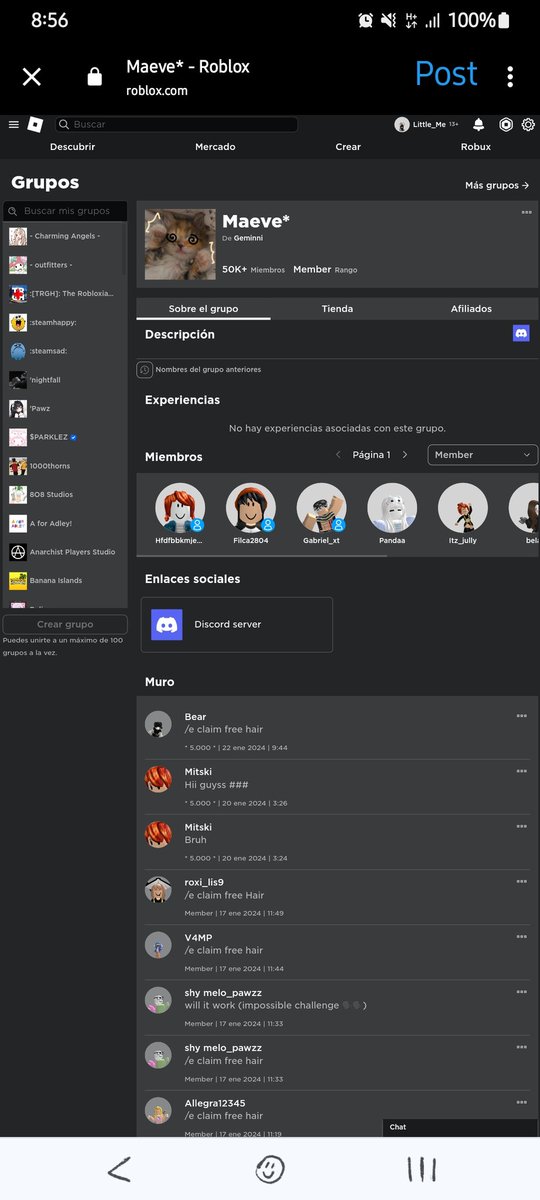The height and width of the screenshot is (1200, 540).
Task: Open options menu on V4MP's wall post
Action: (x=521, y=936)
